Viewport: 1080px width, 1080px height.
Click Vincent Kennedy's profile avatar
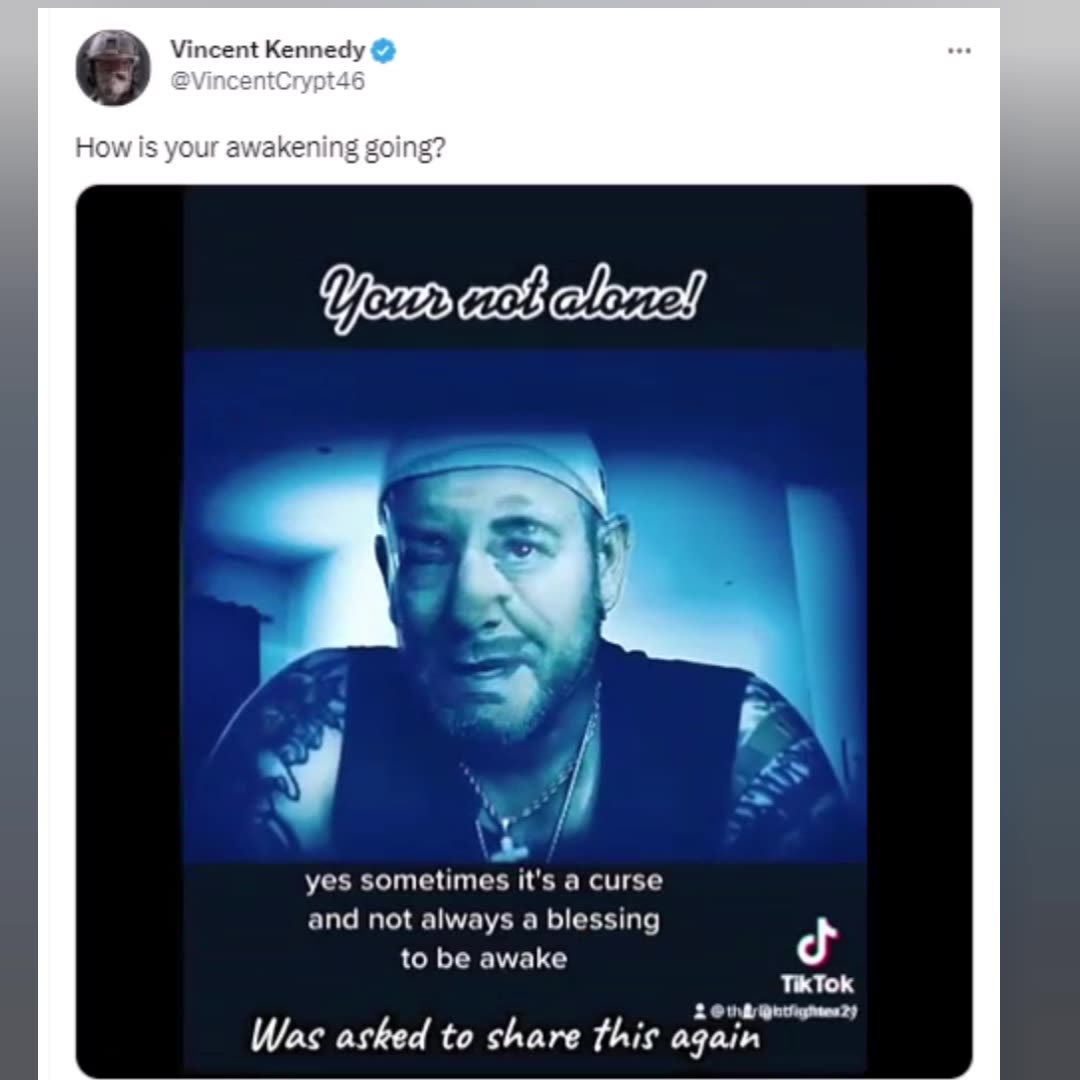tap(113, 67)
